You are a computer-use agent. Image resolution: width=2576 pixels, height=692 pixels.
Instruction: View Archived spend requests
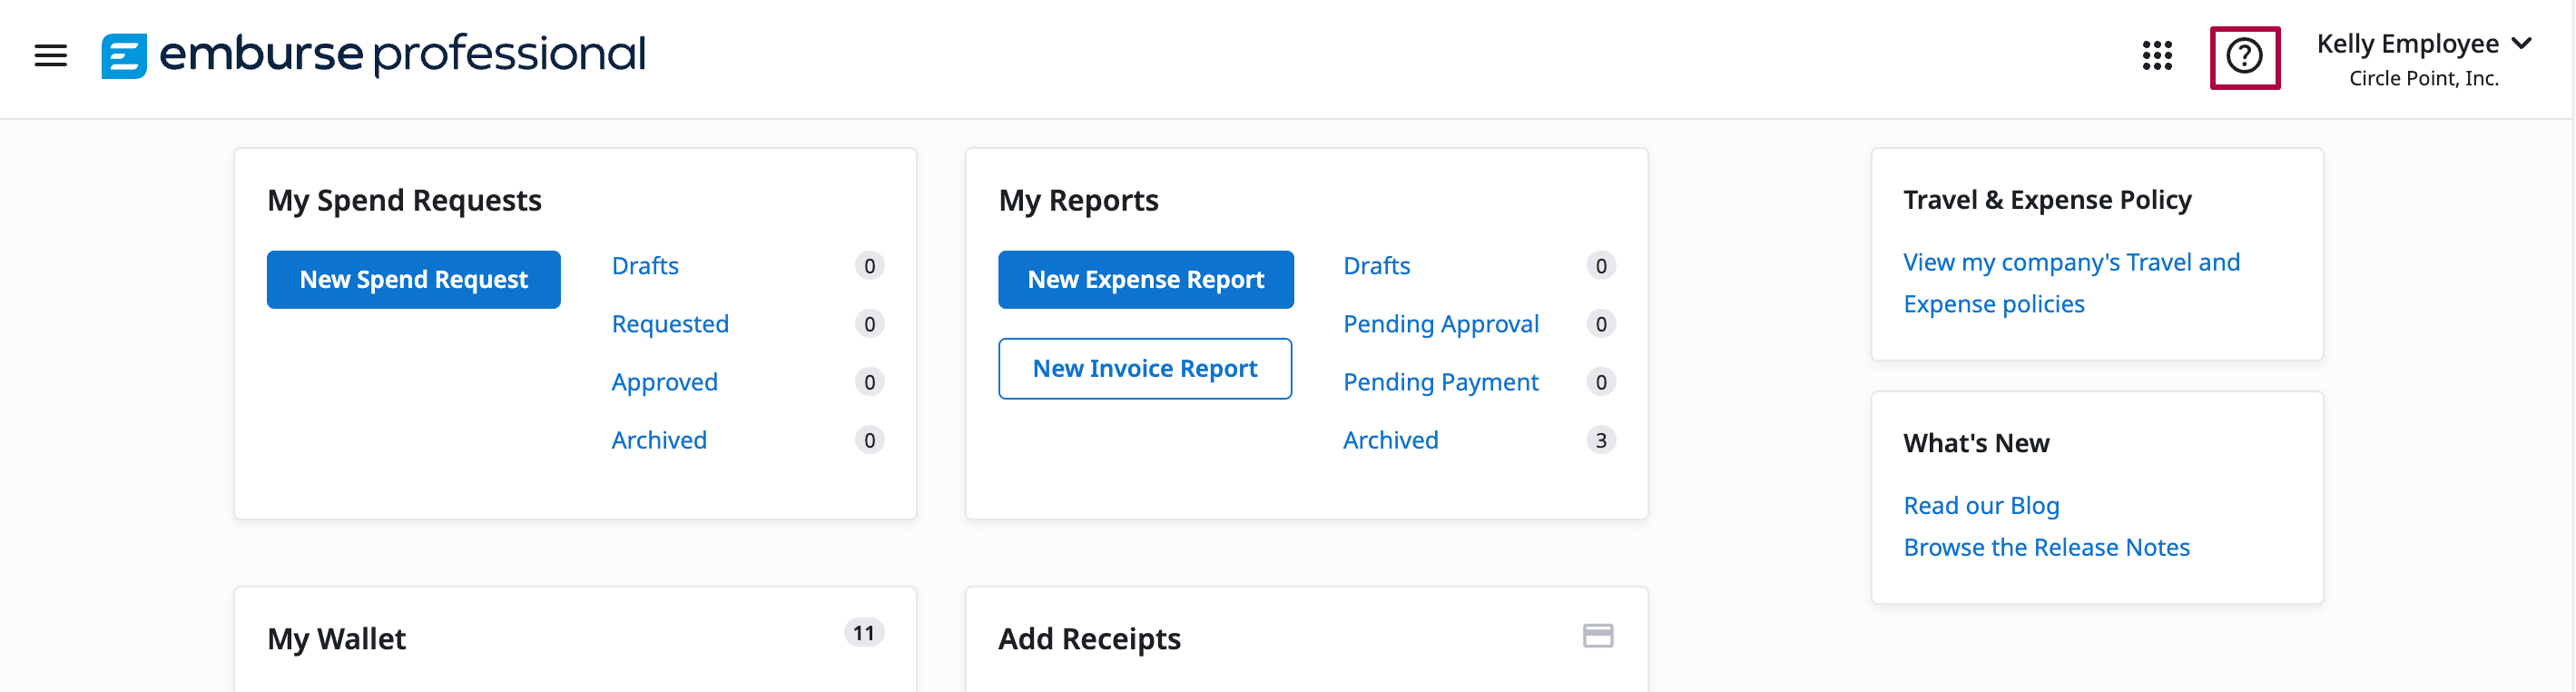click(659, 440)
